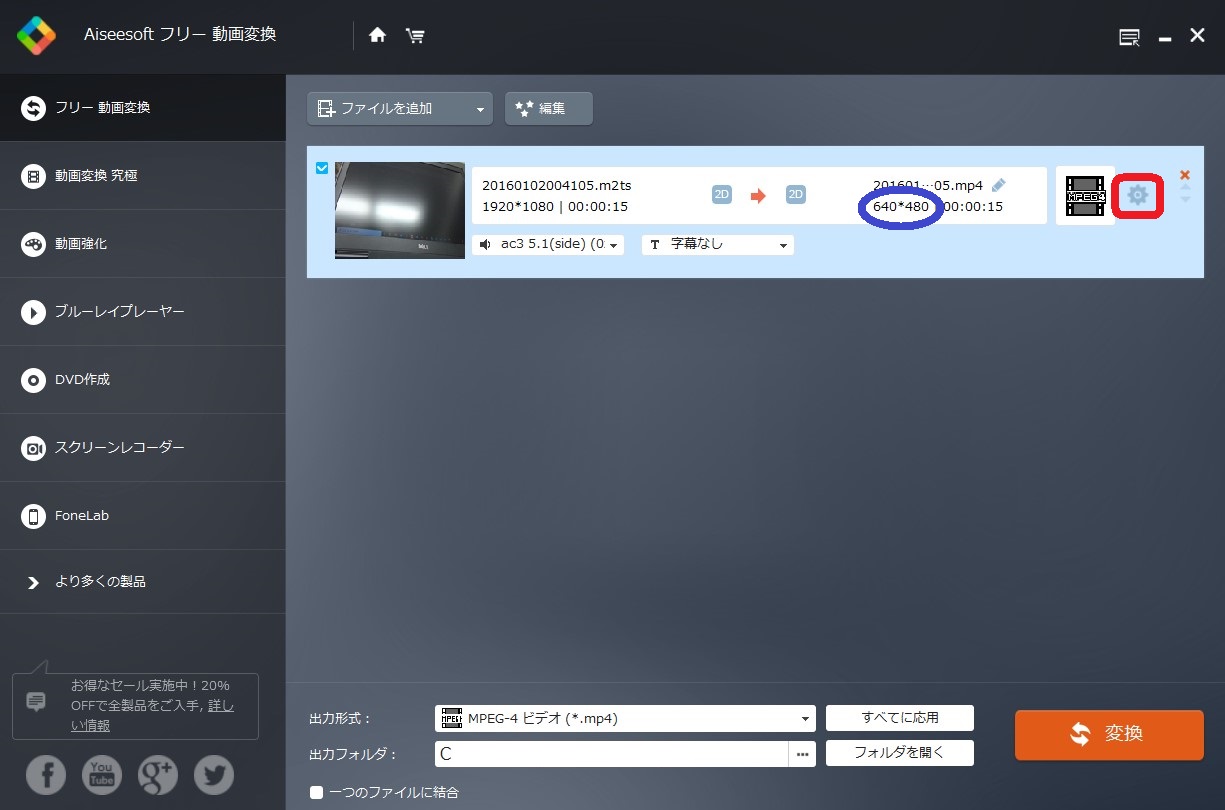Screen dimensions: 1225x810
Task: Move video item down with arrow
Action: coord(1185,199)
